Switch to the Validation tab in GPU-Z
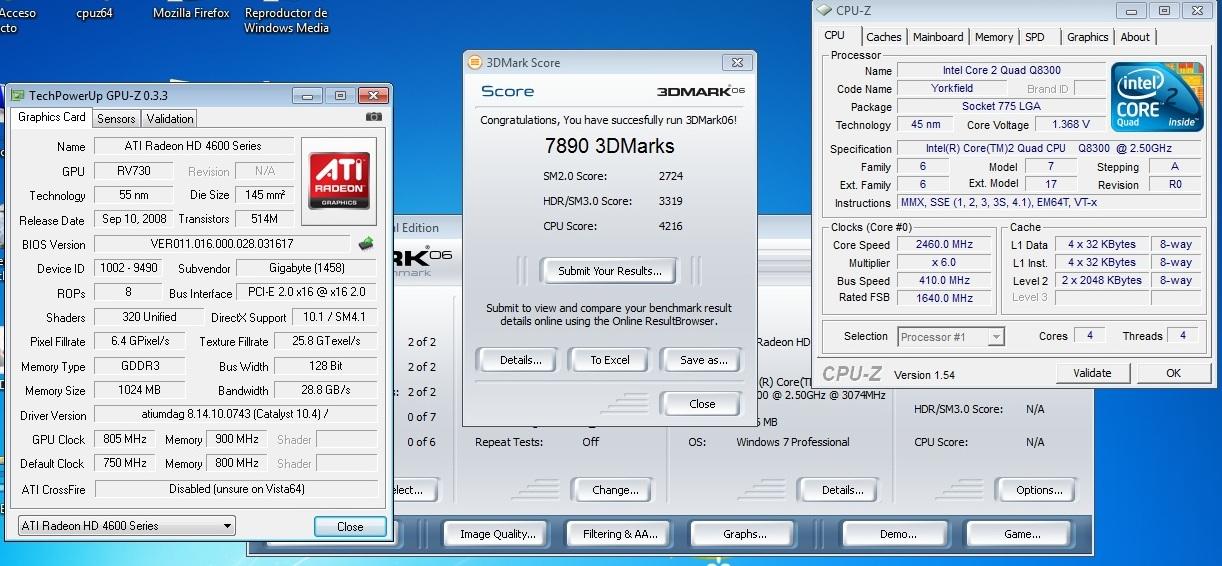 (170, 118)
